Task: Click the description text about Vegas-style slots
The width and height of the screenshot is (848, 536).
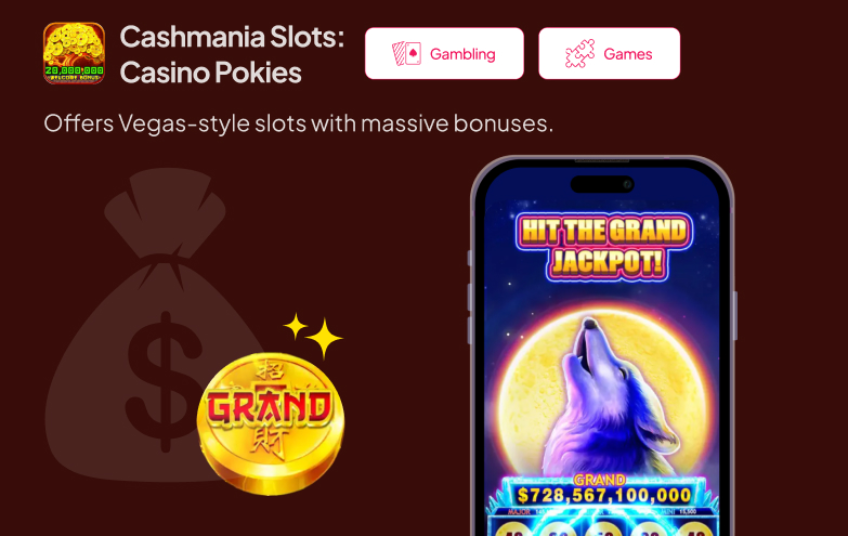Action: [x=299, y=123]
